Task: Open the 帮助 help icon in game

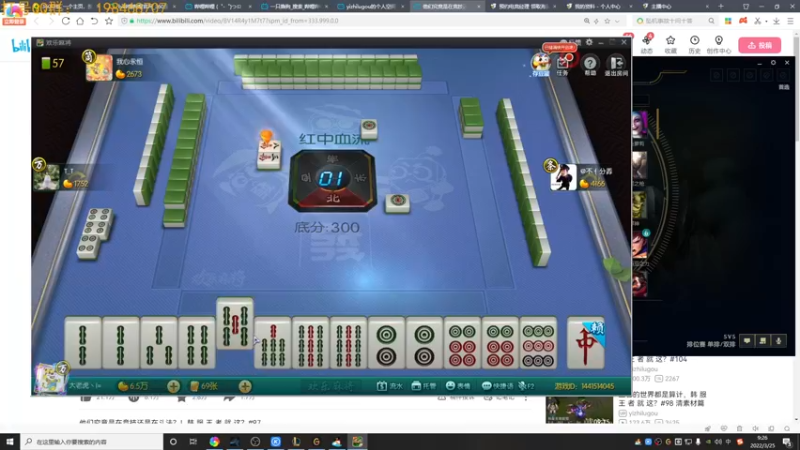Action: click(590, 65)
